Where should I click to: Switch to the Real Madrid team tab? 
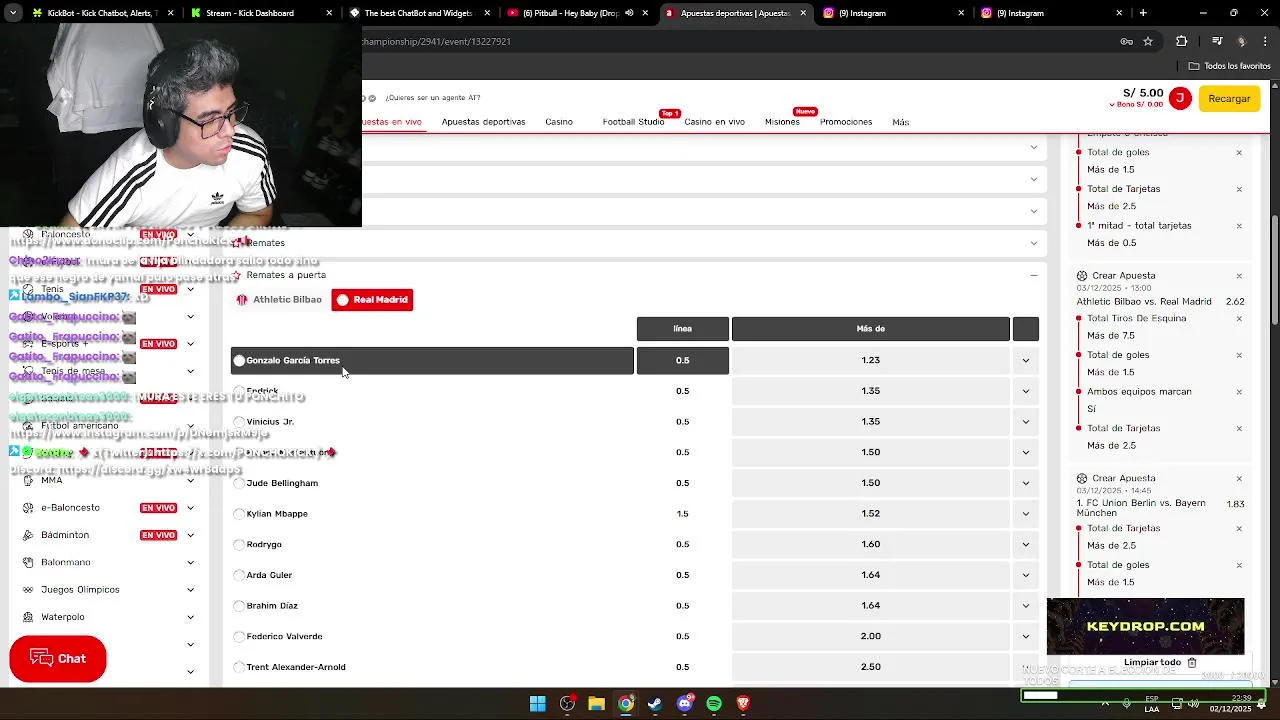[x=372, y=300]
